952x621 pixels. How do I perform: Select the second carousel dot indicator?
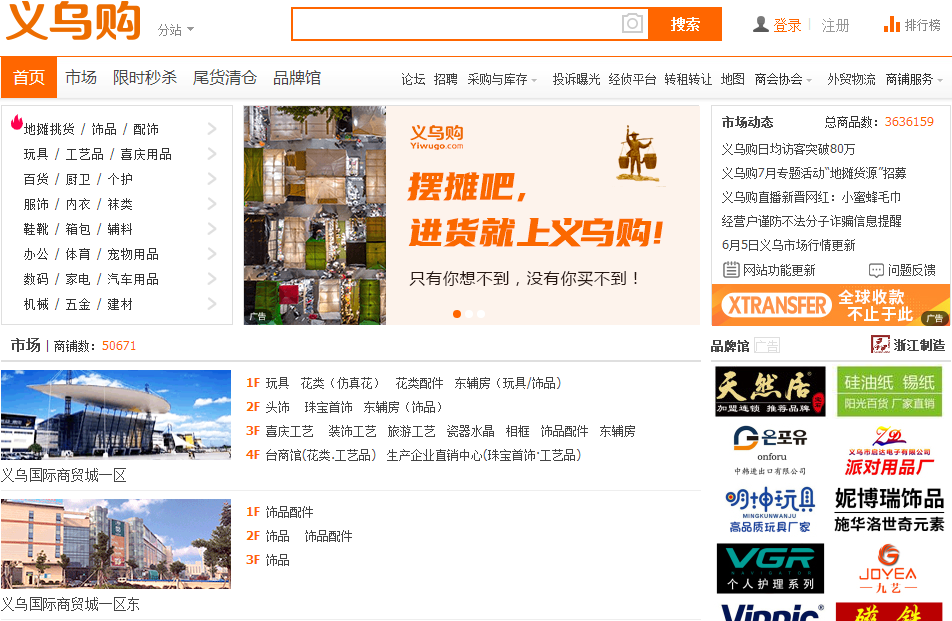click(x=469, y=314)
